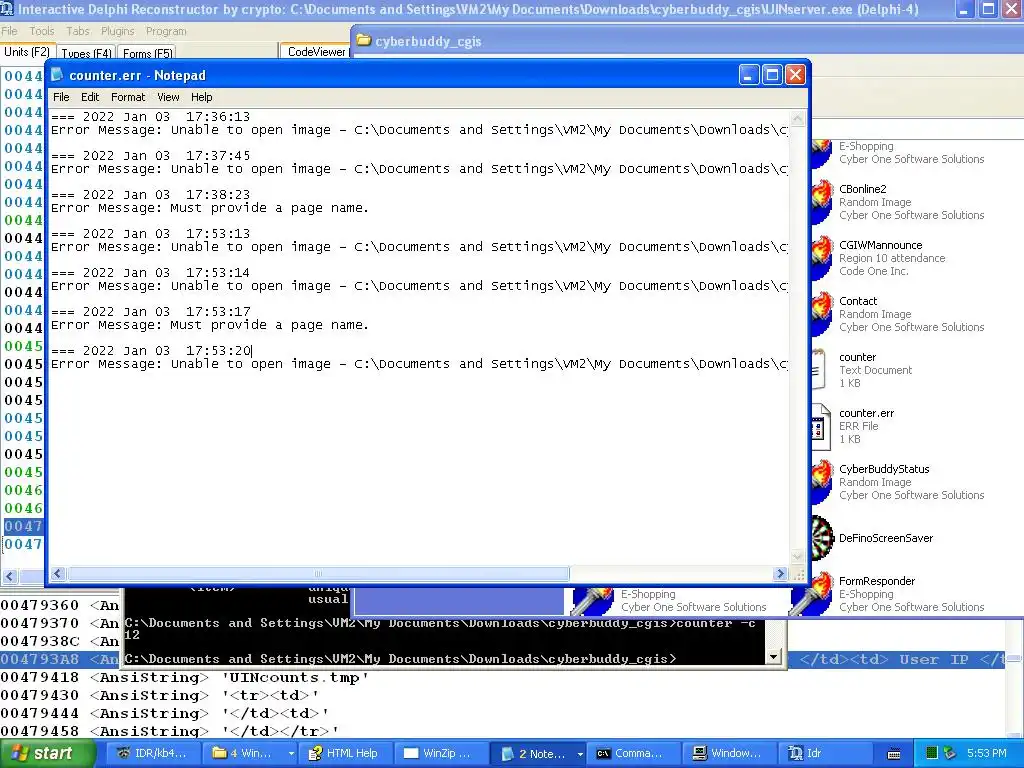Open IDR Program menu

click(x=166, y=31)
